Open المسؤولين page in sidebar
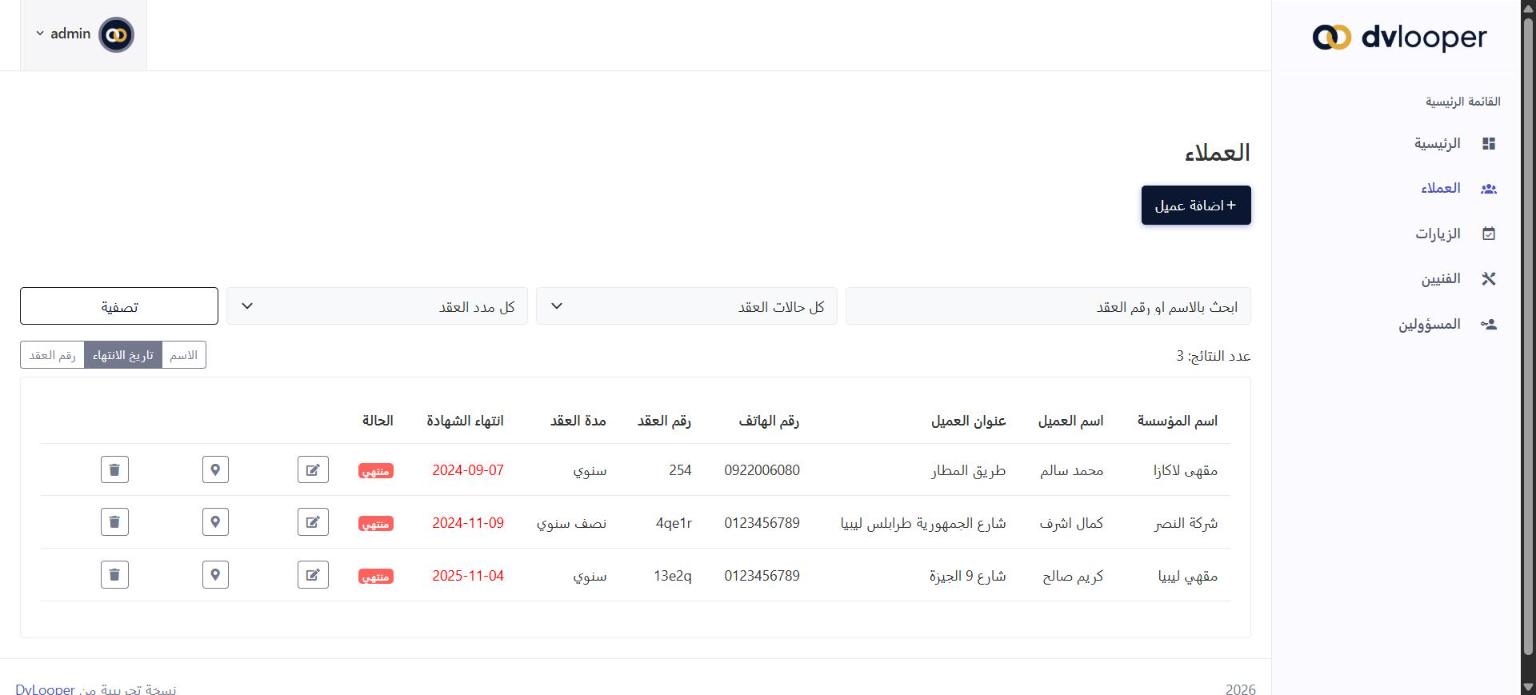Viewport: 1536px width, 695px height. click(1429, 325)
